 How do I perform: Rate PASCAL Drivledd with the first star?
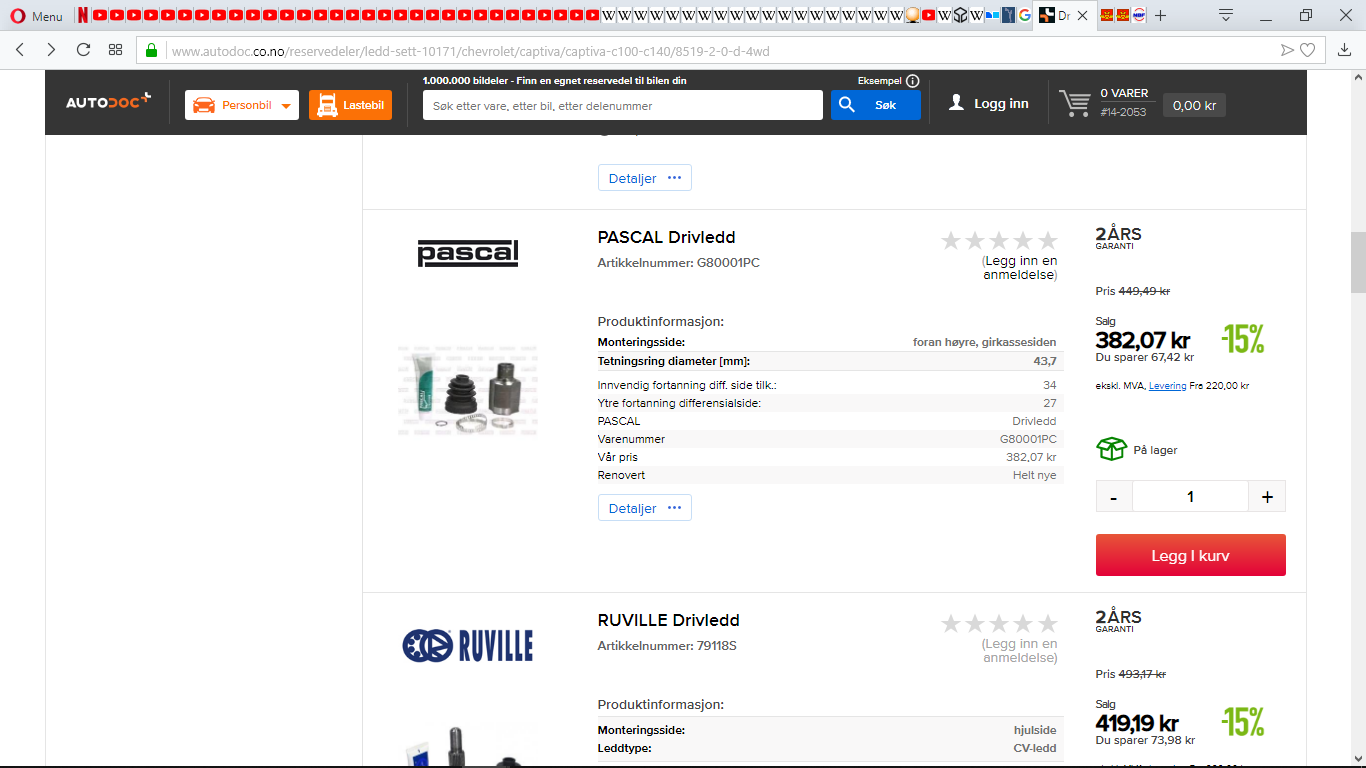(x=951, y=240)
